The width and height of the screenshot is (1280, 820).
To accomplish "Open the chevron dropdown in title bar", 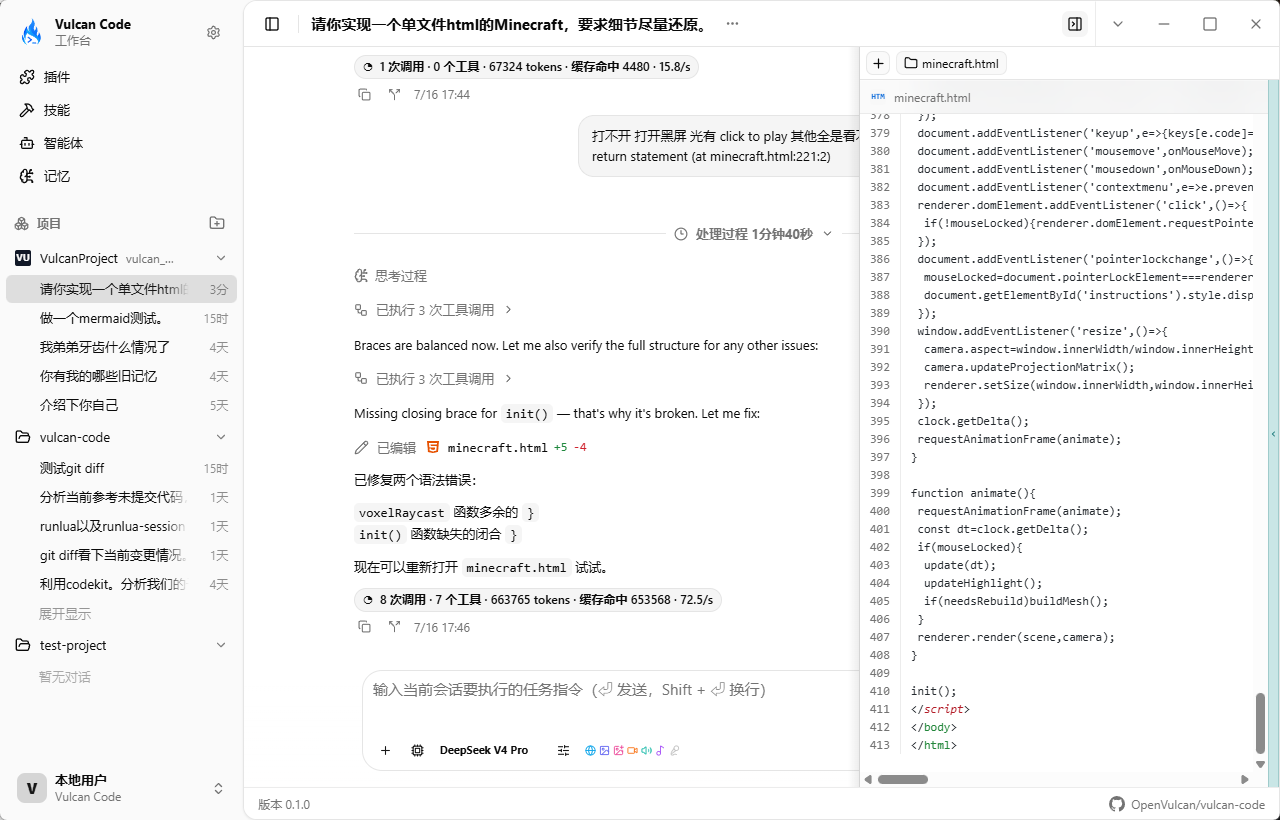I will 1118,24.
